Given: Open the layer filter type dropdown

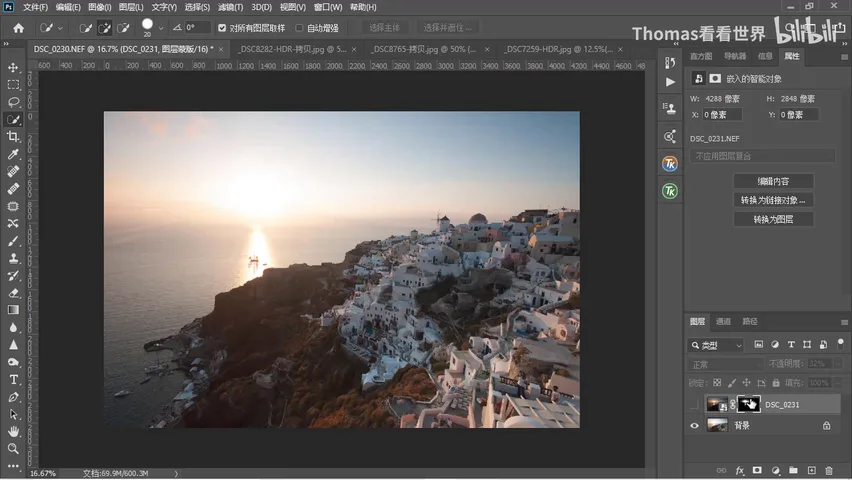Looking at the screenshot, I should (x=716, y=345).
